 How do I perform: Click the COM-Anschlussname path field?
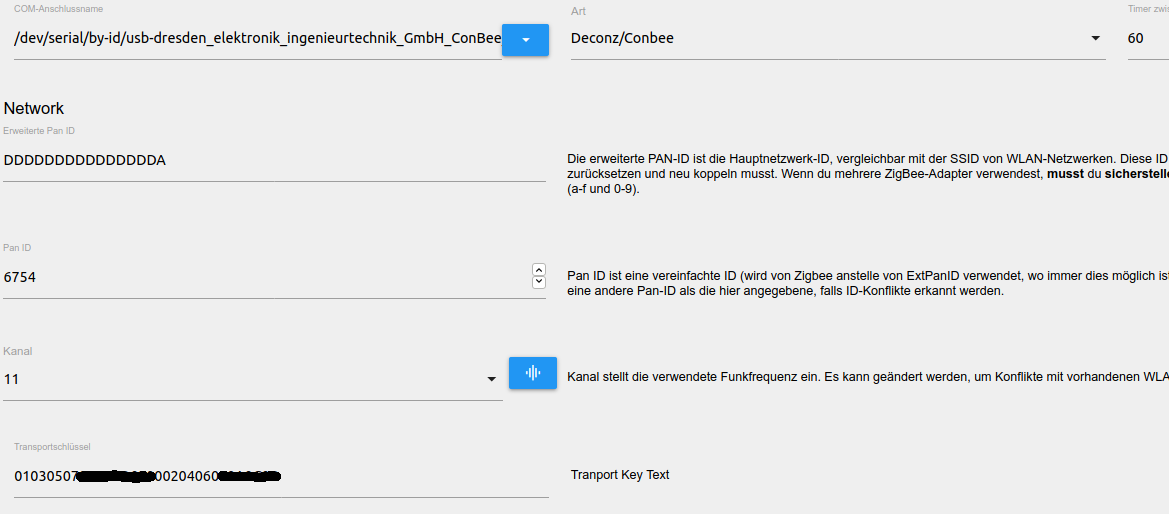click(x=256, y=39)
